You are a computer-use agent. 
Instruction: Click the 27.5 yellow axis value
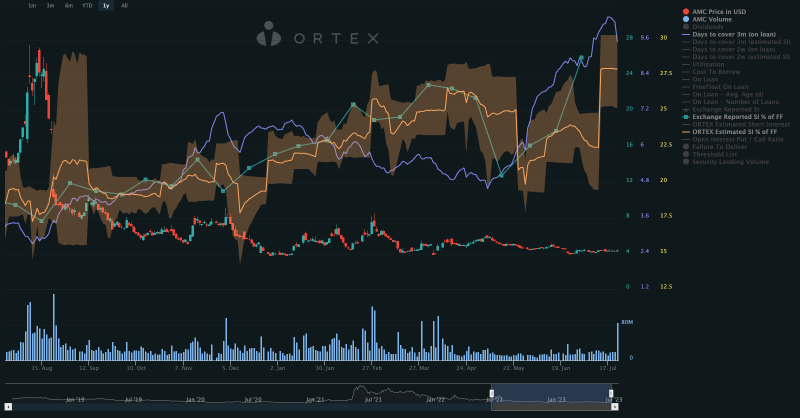[666, 73]
